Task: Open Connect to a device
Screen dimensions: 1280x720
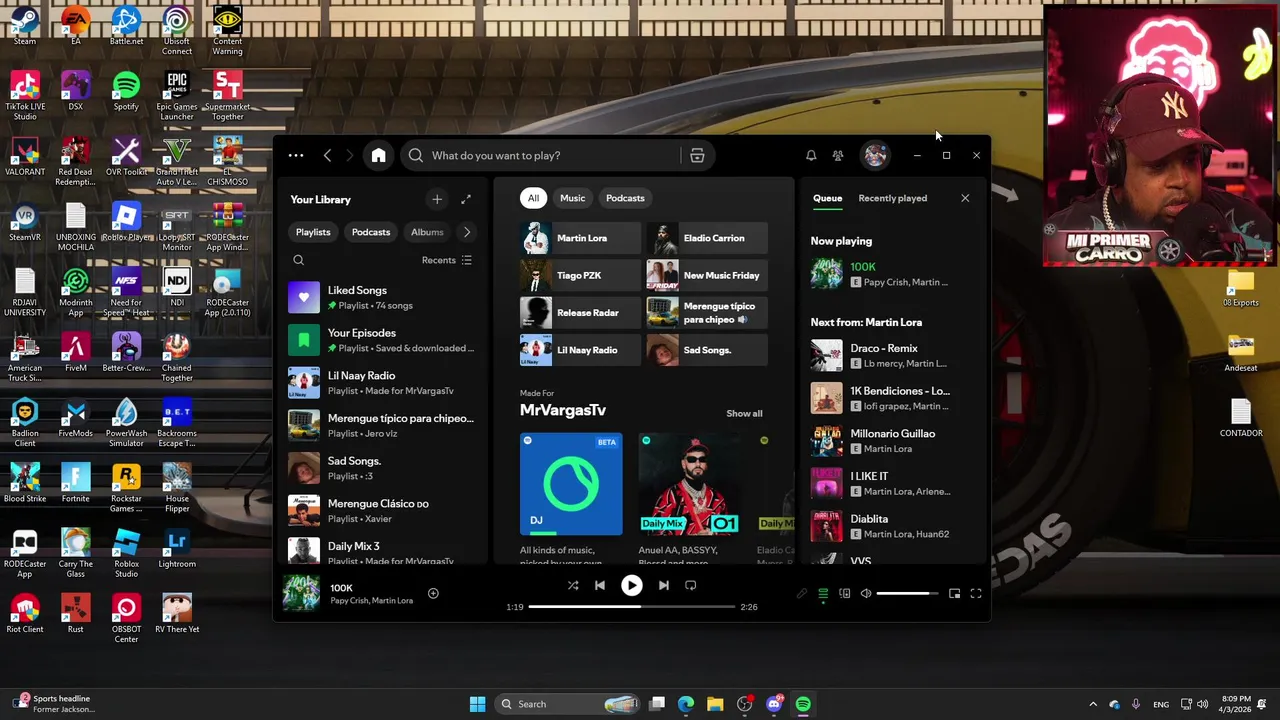Action: point(845,593)
